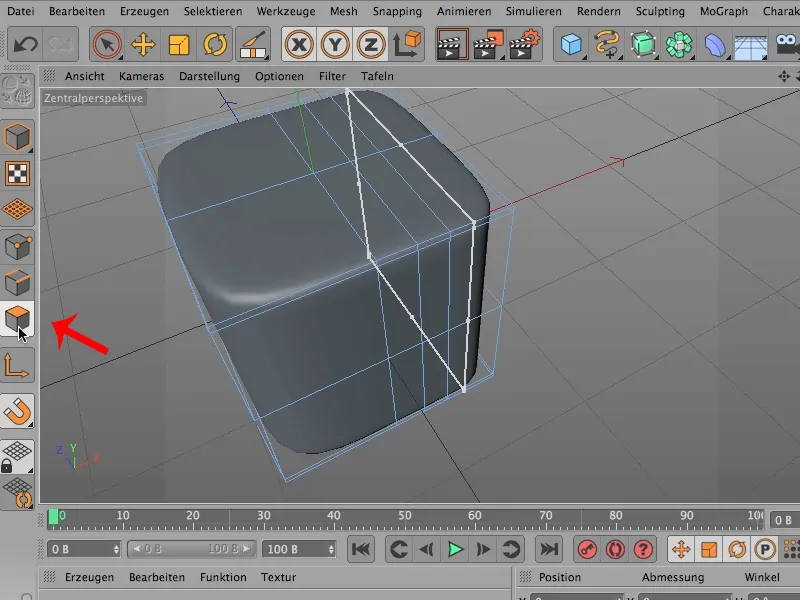Open viewport Tafeln menu
800x600 pixels.
click(x=377, y=76)
